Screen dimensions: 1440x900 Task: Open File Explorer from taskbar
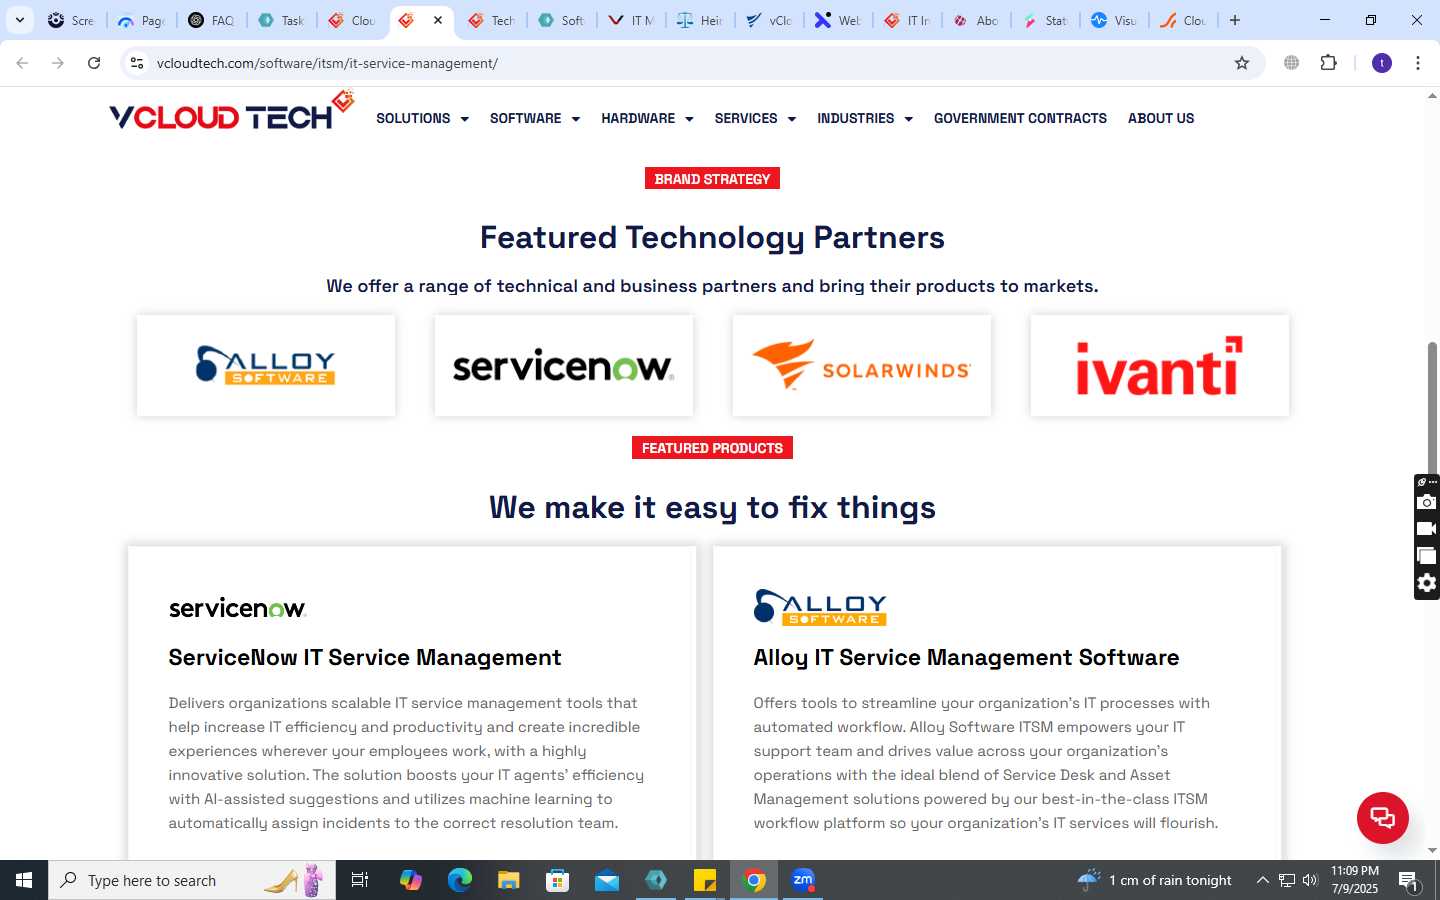coord(508,880)
